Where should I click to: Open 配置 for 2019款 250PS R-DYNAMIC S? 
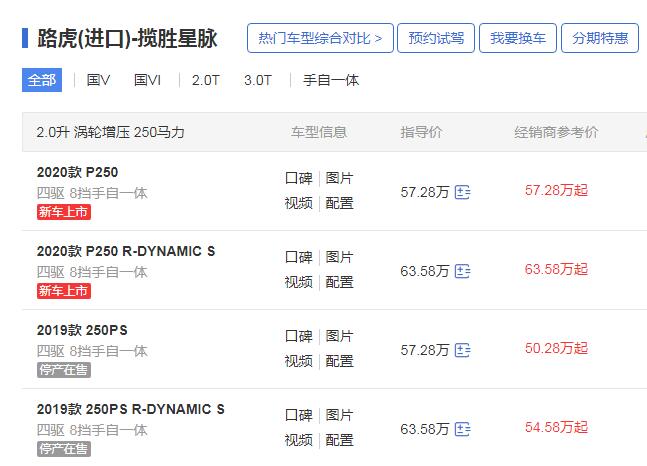pos(339,440)
